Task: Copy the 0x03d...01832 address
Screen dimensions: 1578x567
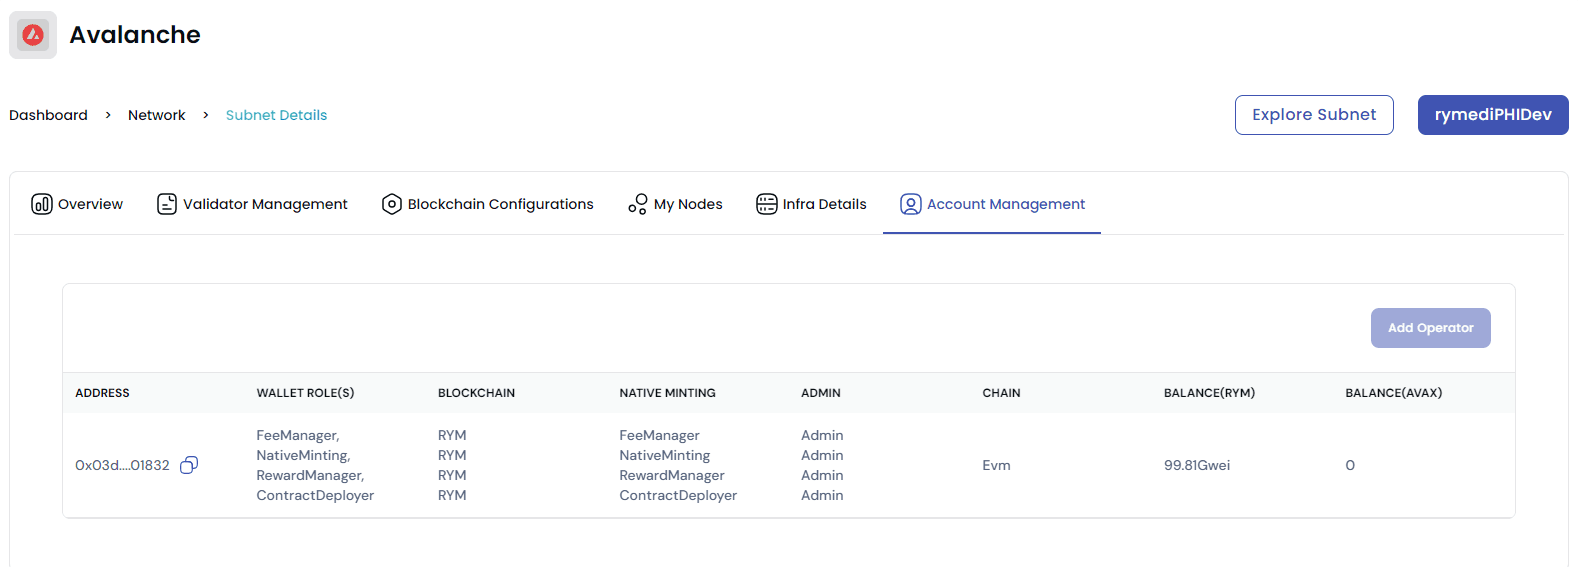Action: 189,465
